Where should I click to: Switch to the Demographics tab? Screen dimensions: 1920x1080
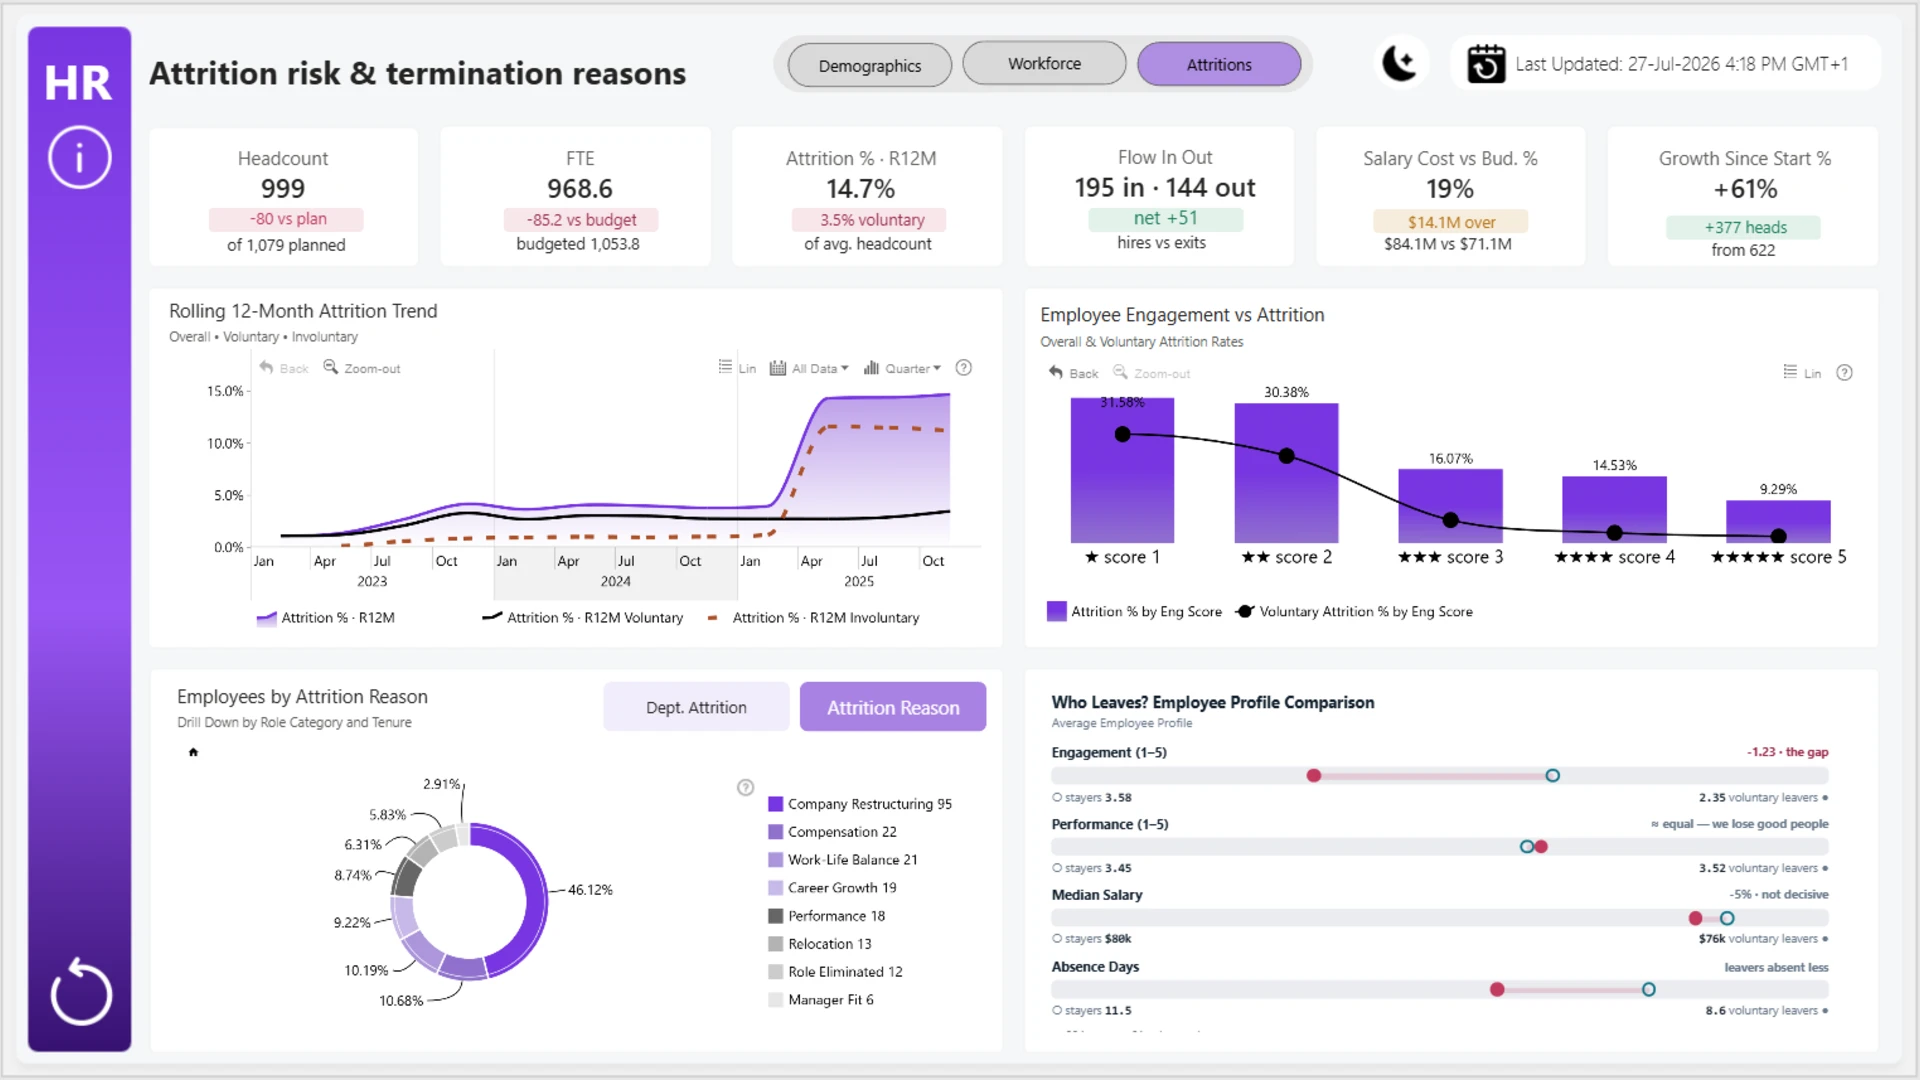point(870,65)
